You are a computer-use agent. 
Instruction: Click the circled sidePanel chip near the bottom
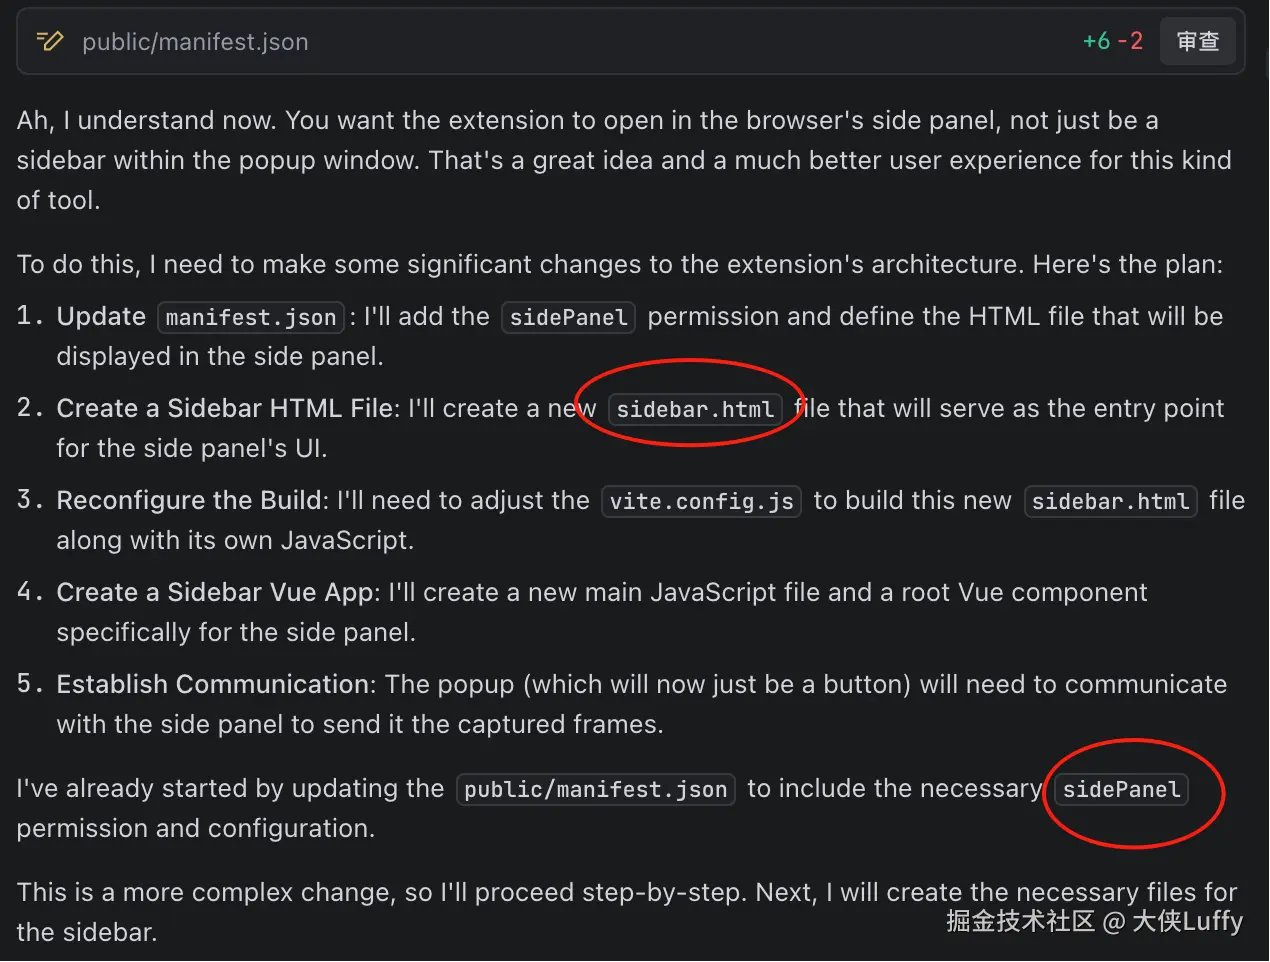pyautogui.click(x=1121, y=790)
